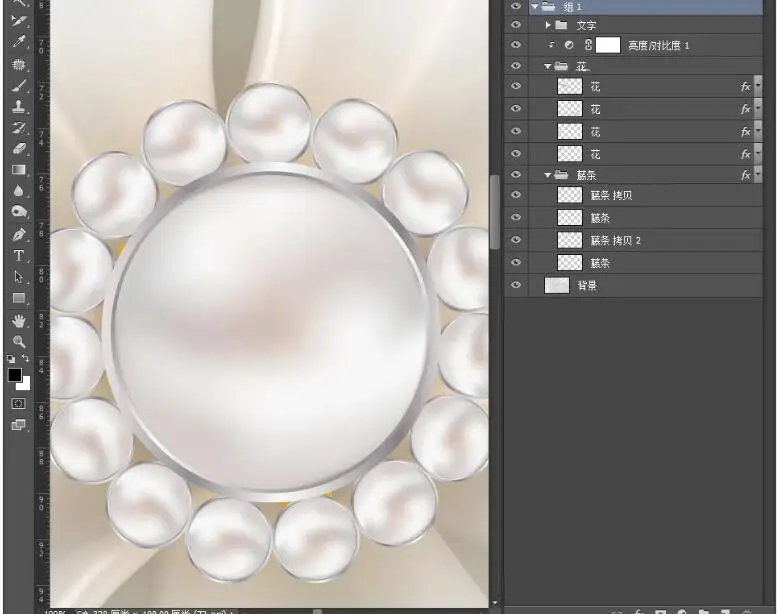Viewport: 777px width, 614px height.
Task: Change the screen mode
Action: 19,425
